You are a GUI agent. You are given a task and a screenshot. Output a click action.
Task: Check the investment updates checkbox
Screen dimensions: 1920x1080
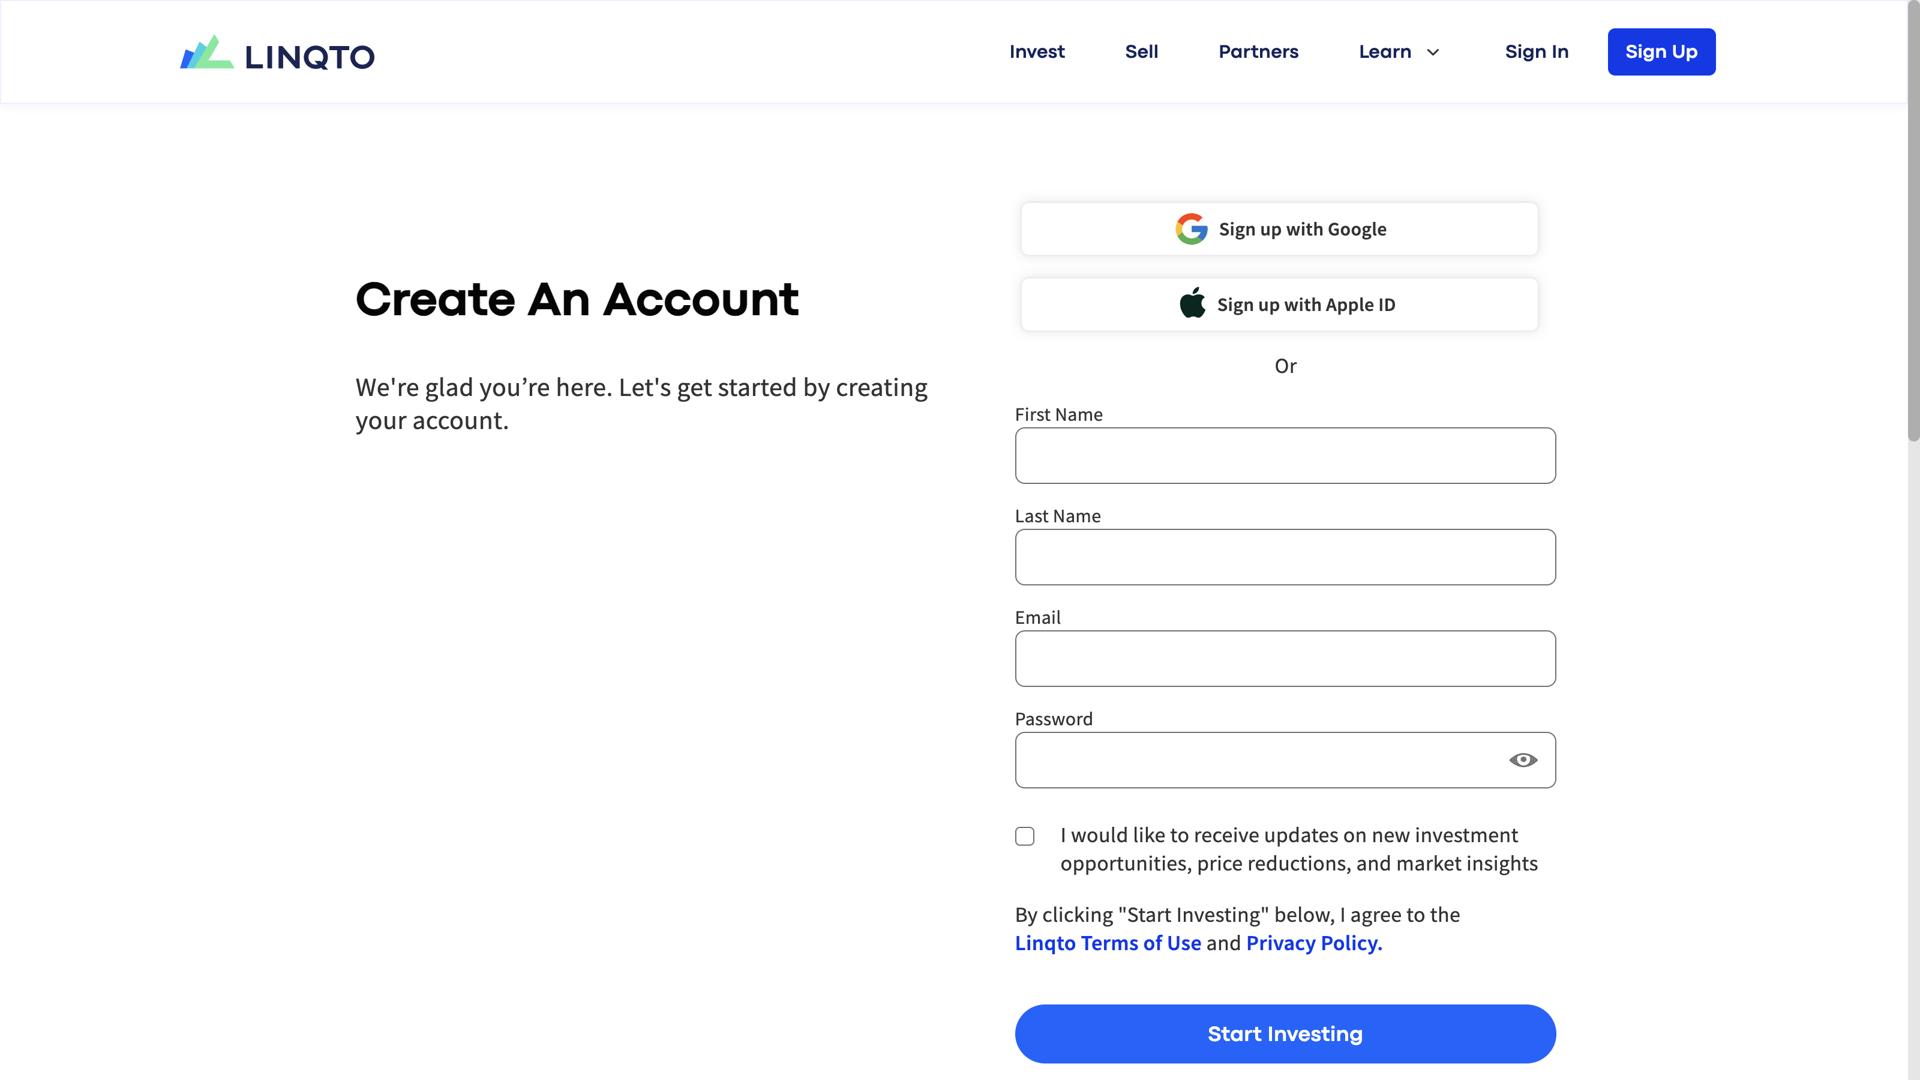pos(1025,836)
